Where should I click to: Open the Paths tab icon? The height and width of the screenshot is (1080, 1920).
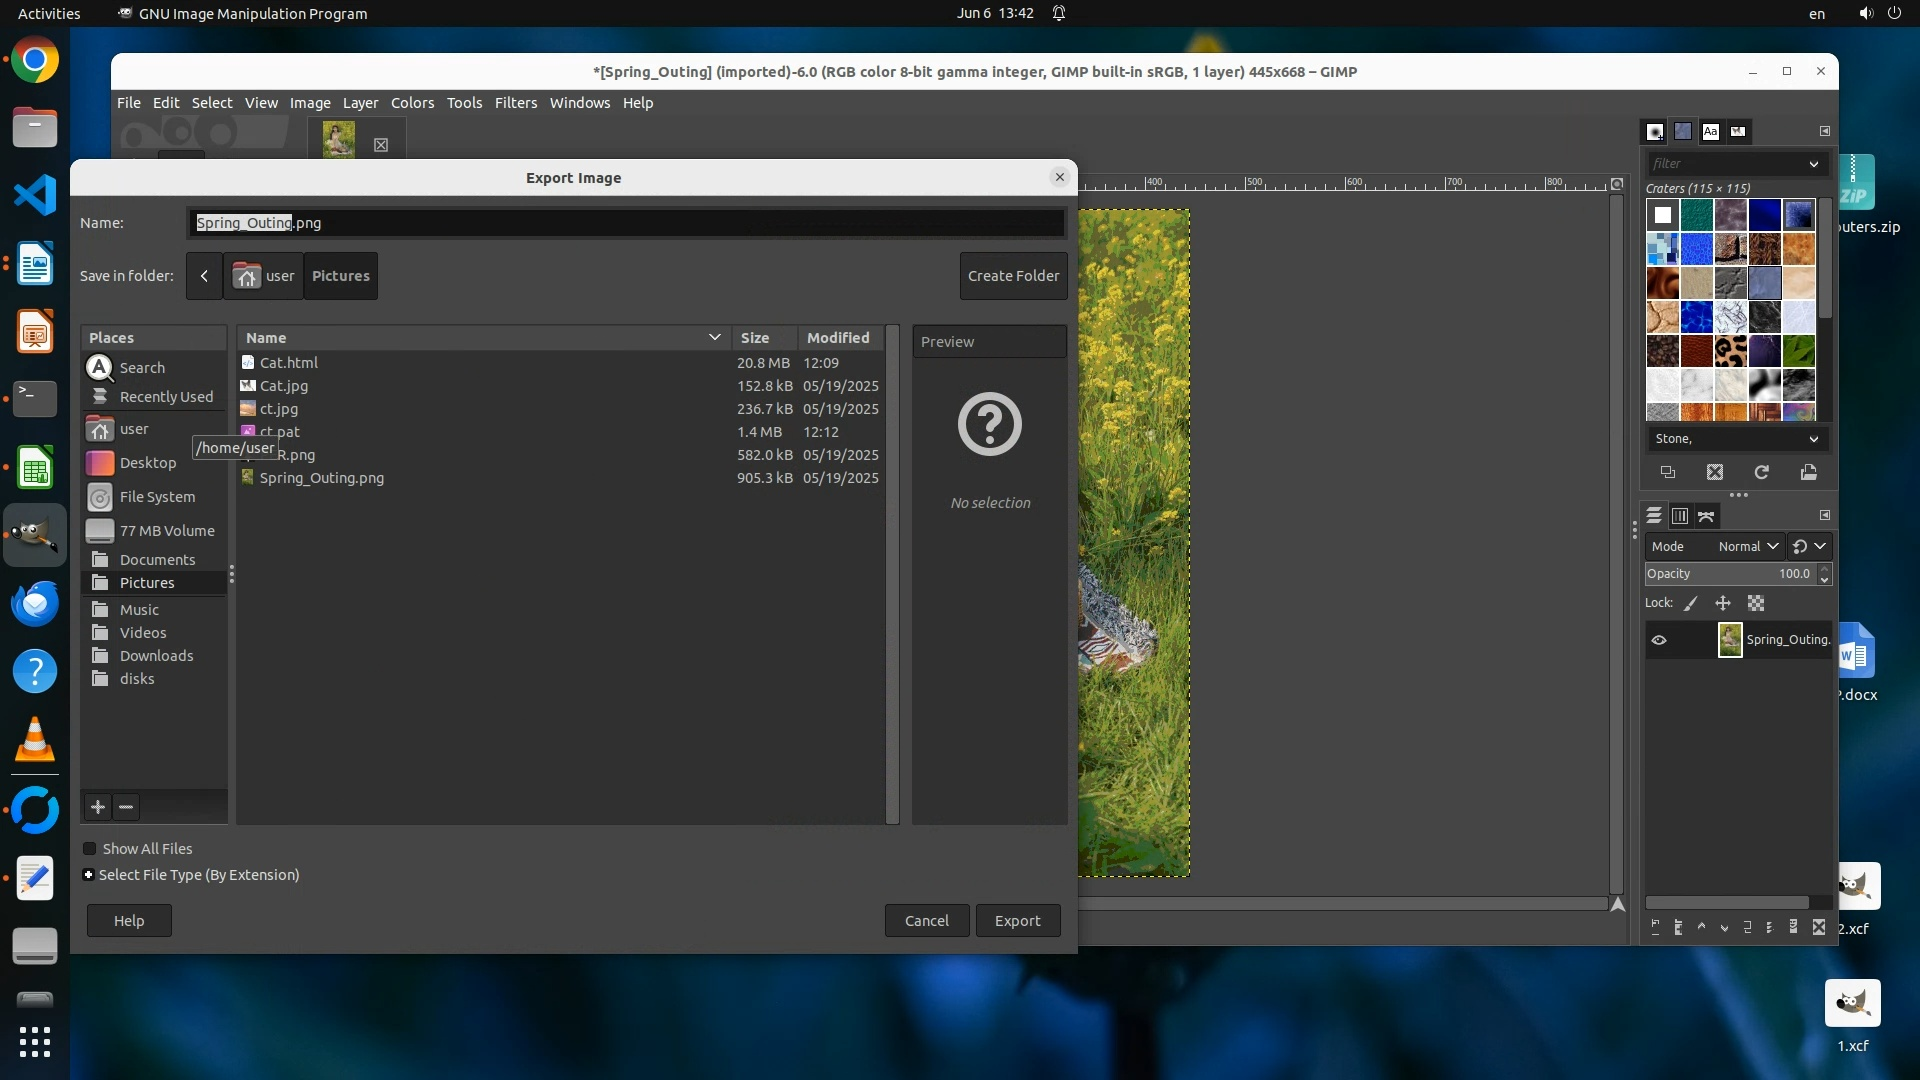pos(1707,516)
